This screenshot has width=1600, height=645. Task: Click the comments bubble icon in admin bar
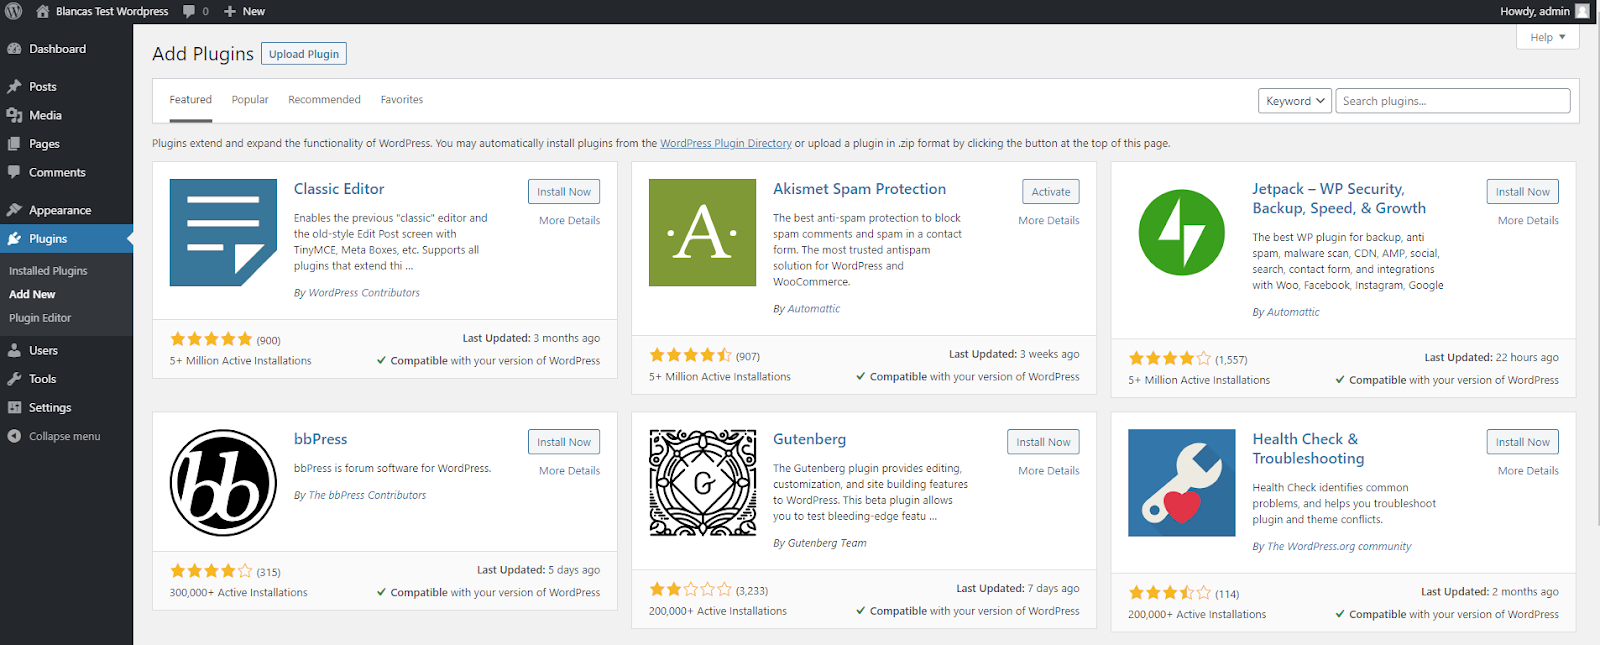tap(189, 12)
